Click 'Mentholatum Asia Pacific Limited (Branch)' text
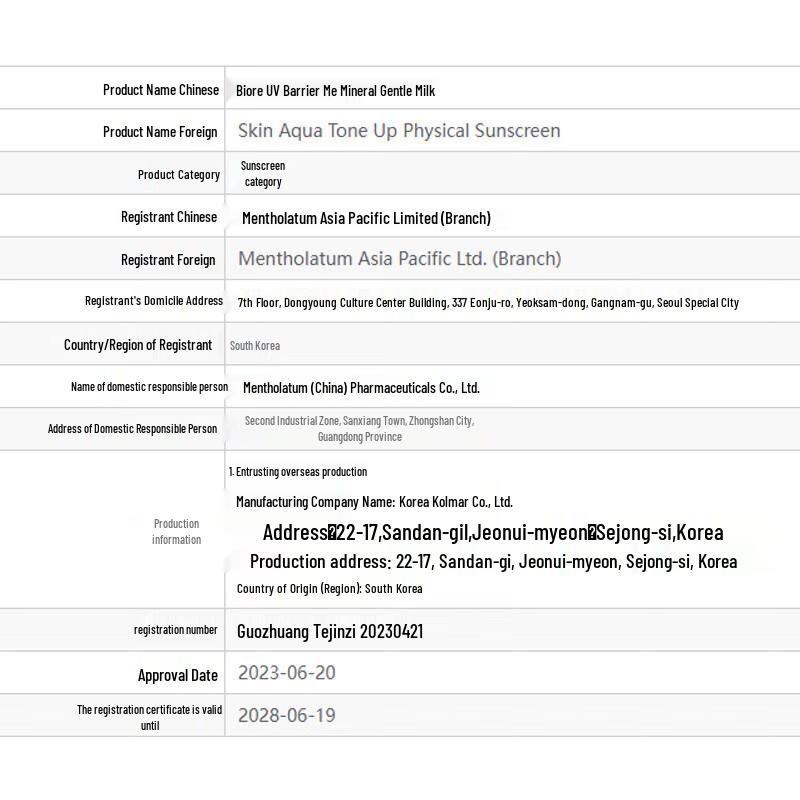 point(366,218)
